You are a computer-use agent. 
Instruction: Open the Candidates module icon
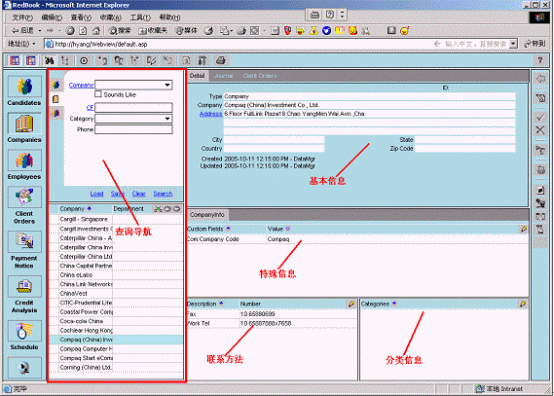click(x=24, y=87)
